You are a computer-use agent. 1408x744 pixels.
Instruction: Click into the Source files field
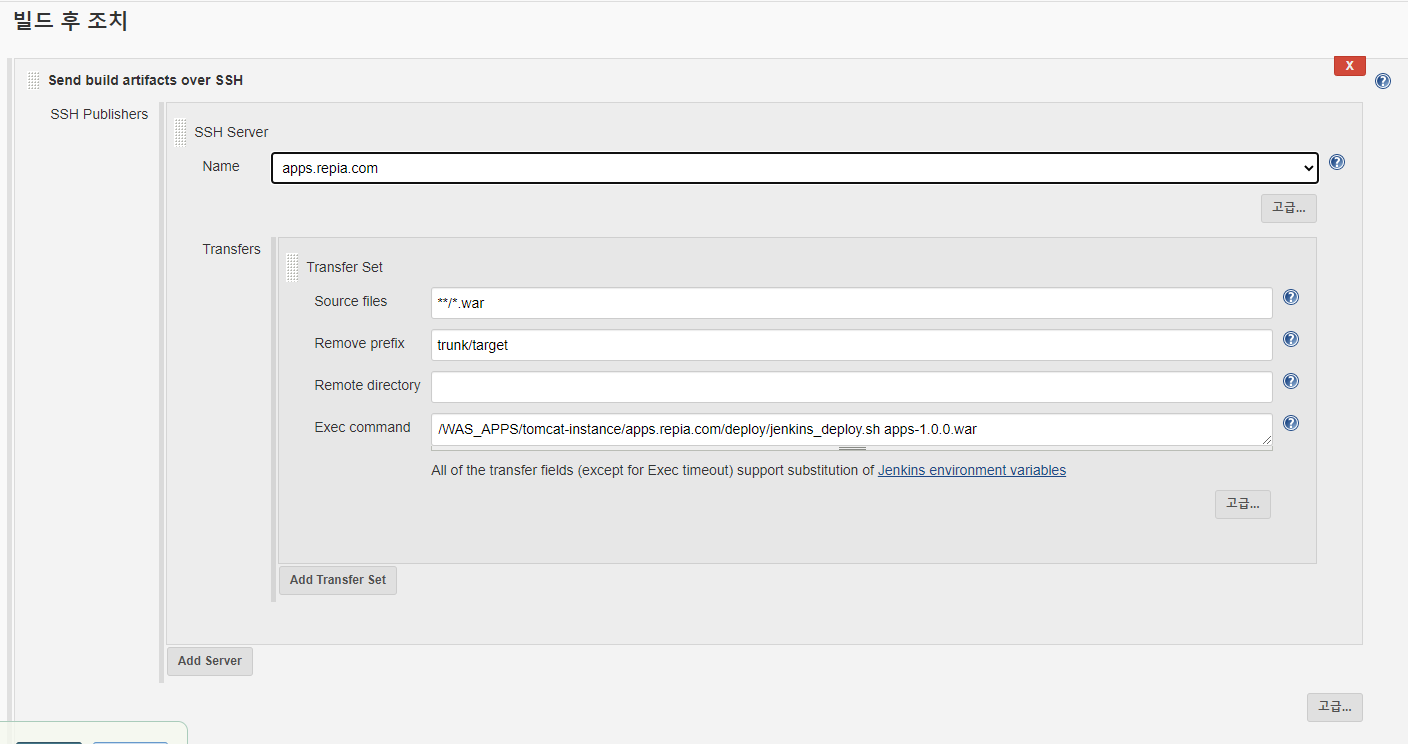pos(850,303)
